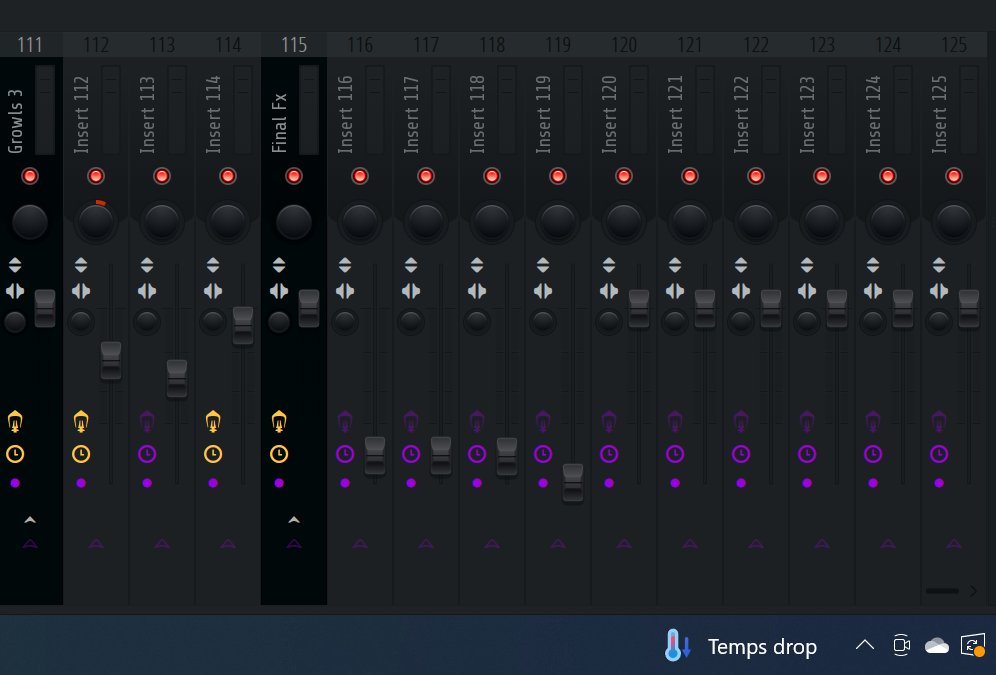Screen dimensions: 996x675
Task: Expand hidden icons with the system tray chevron
Action: click(x=865, y=645)
